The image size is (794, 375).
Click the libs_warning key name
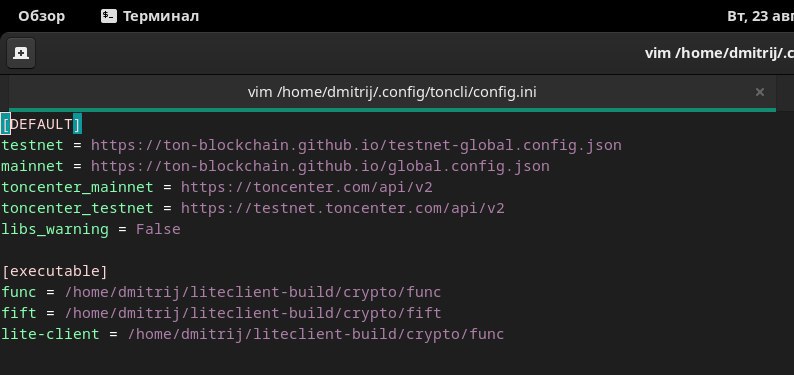pyautogui.click(x=55, y=230)
